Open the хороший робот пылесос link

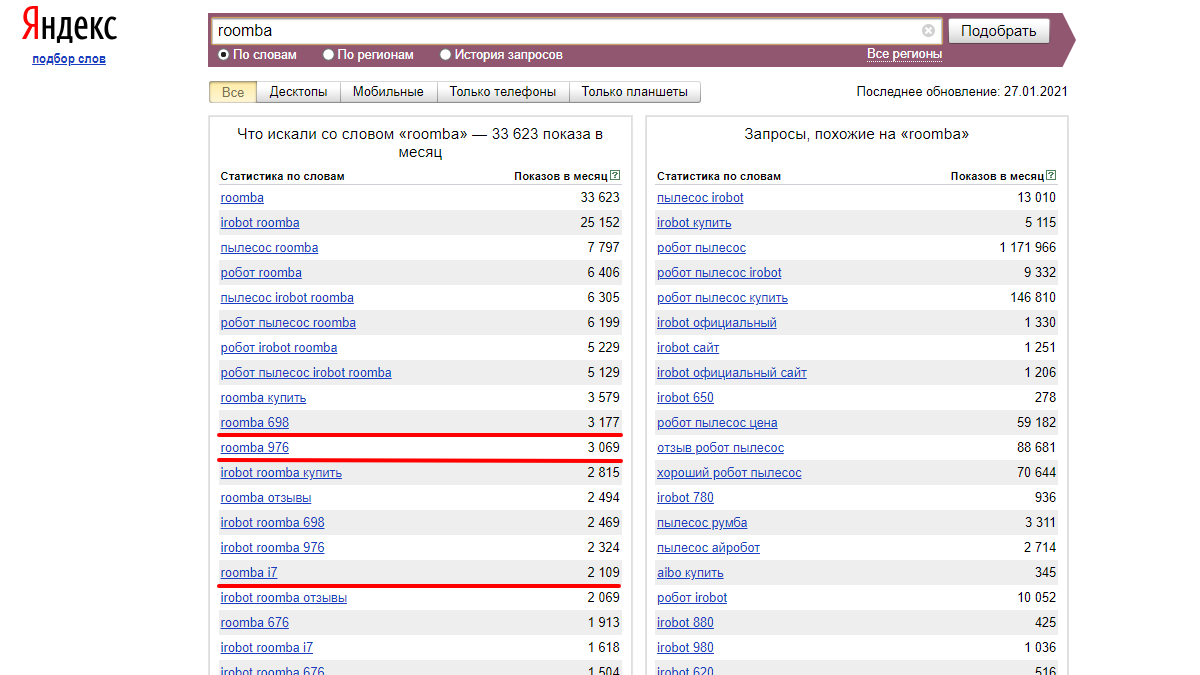729,473
